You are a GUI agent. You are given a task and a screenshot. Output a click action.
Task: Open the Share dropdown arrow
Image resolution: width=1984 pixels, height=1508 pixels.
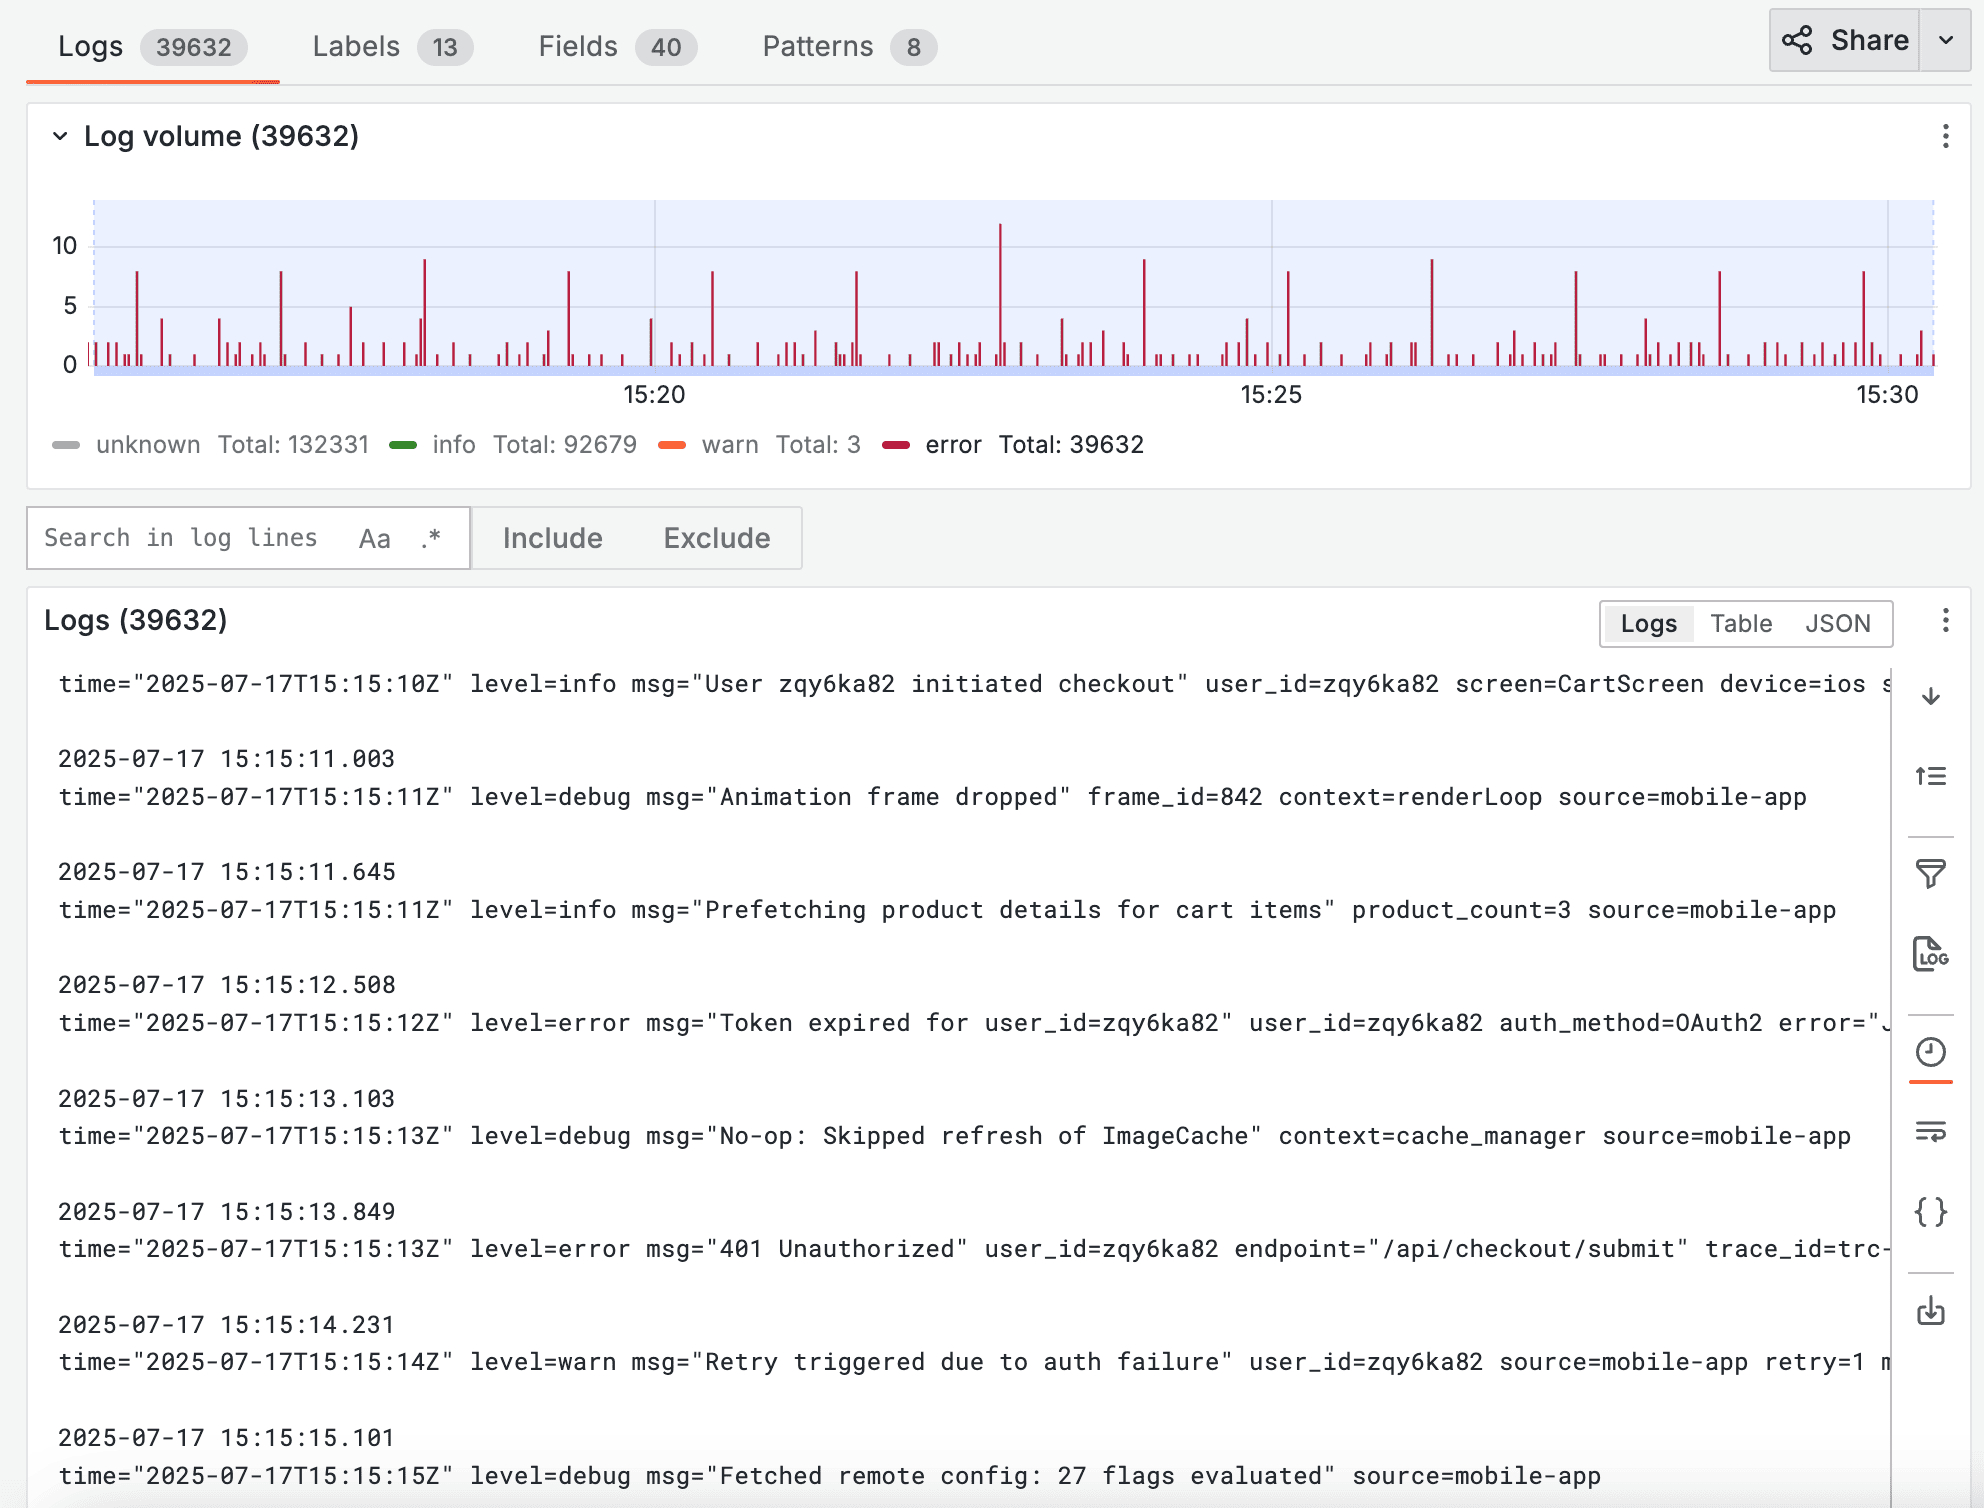click(x=1946, y=40)
